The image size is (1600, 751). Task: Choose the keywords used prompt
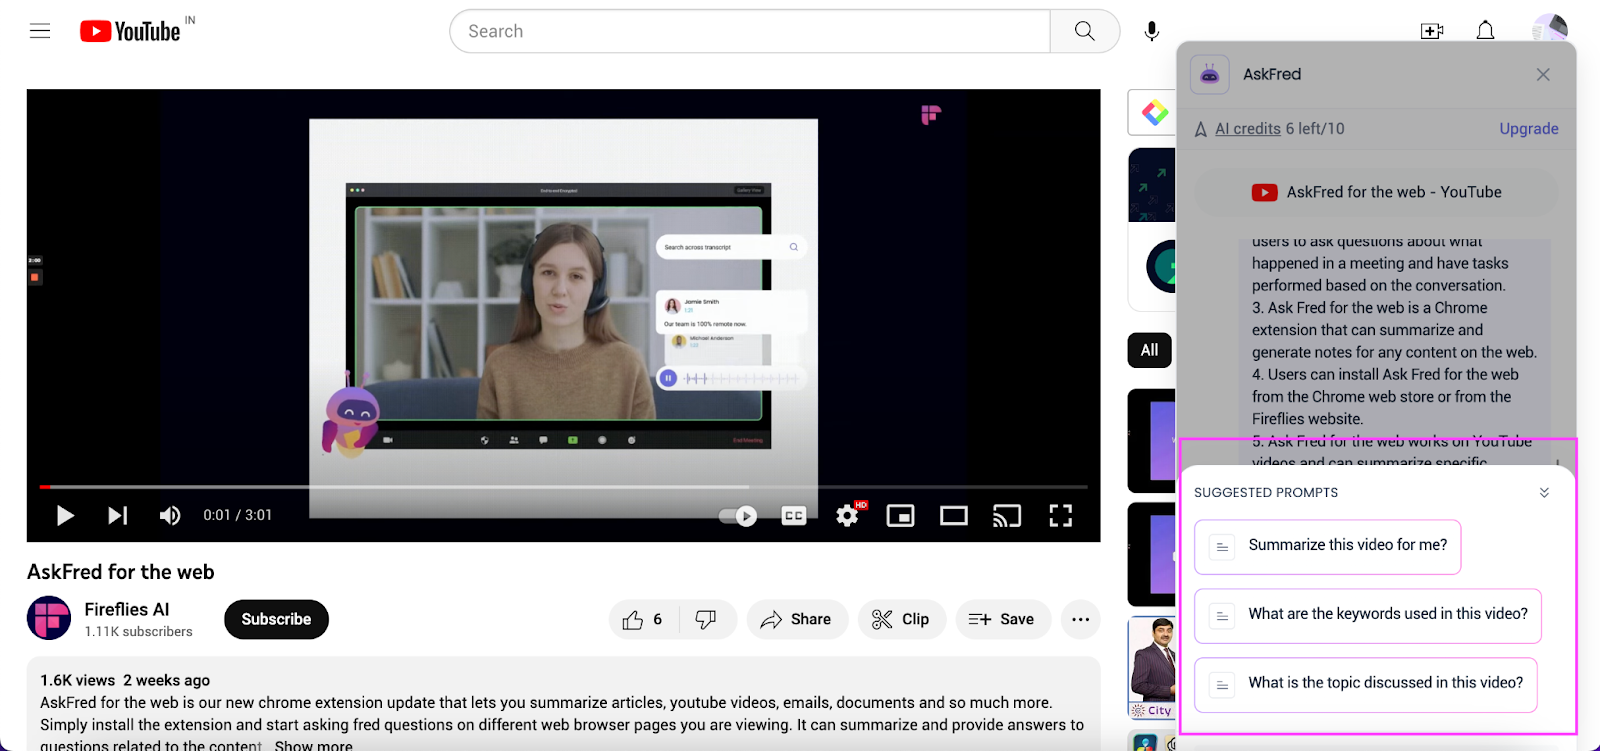coord(1368,615)
